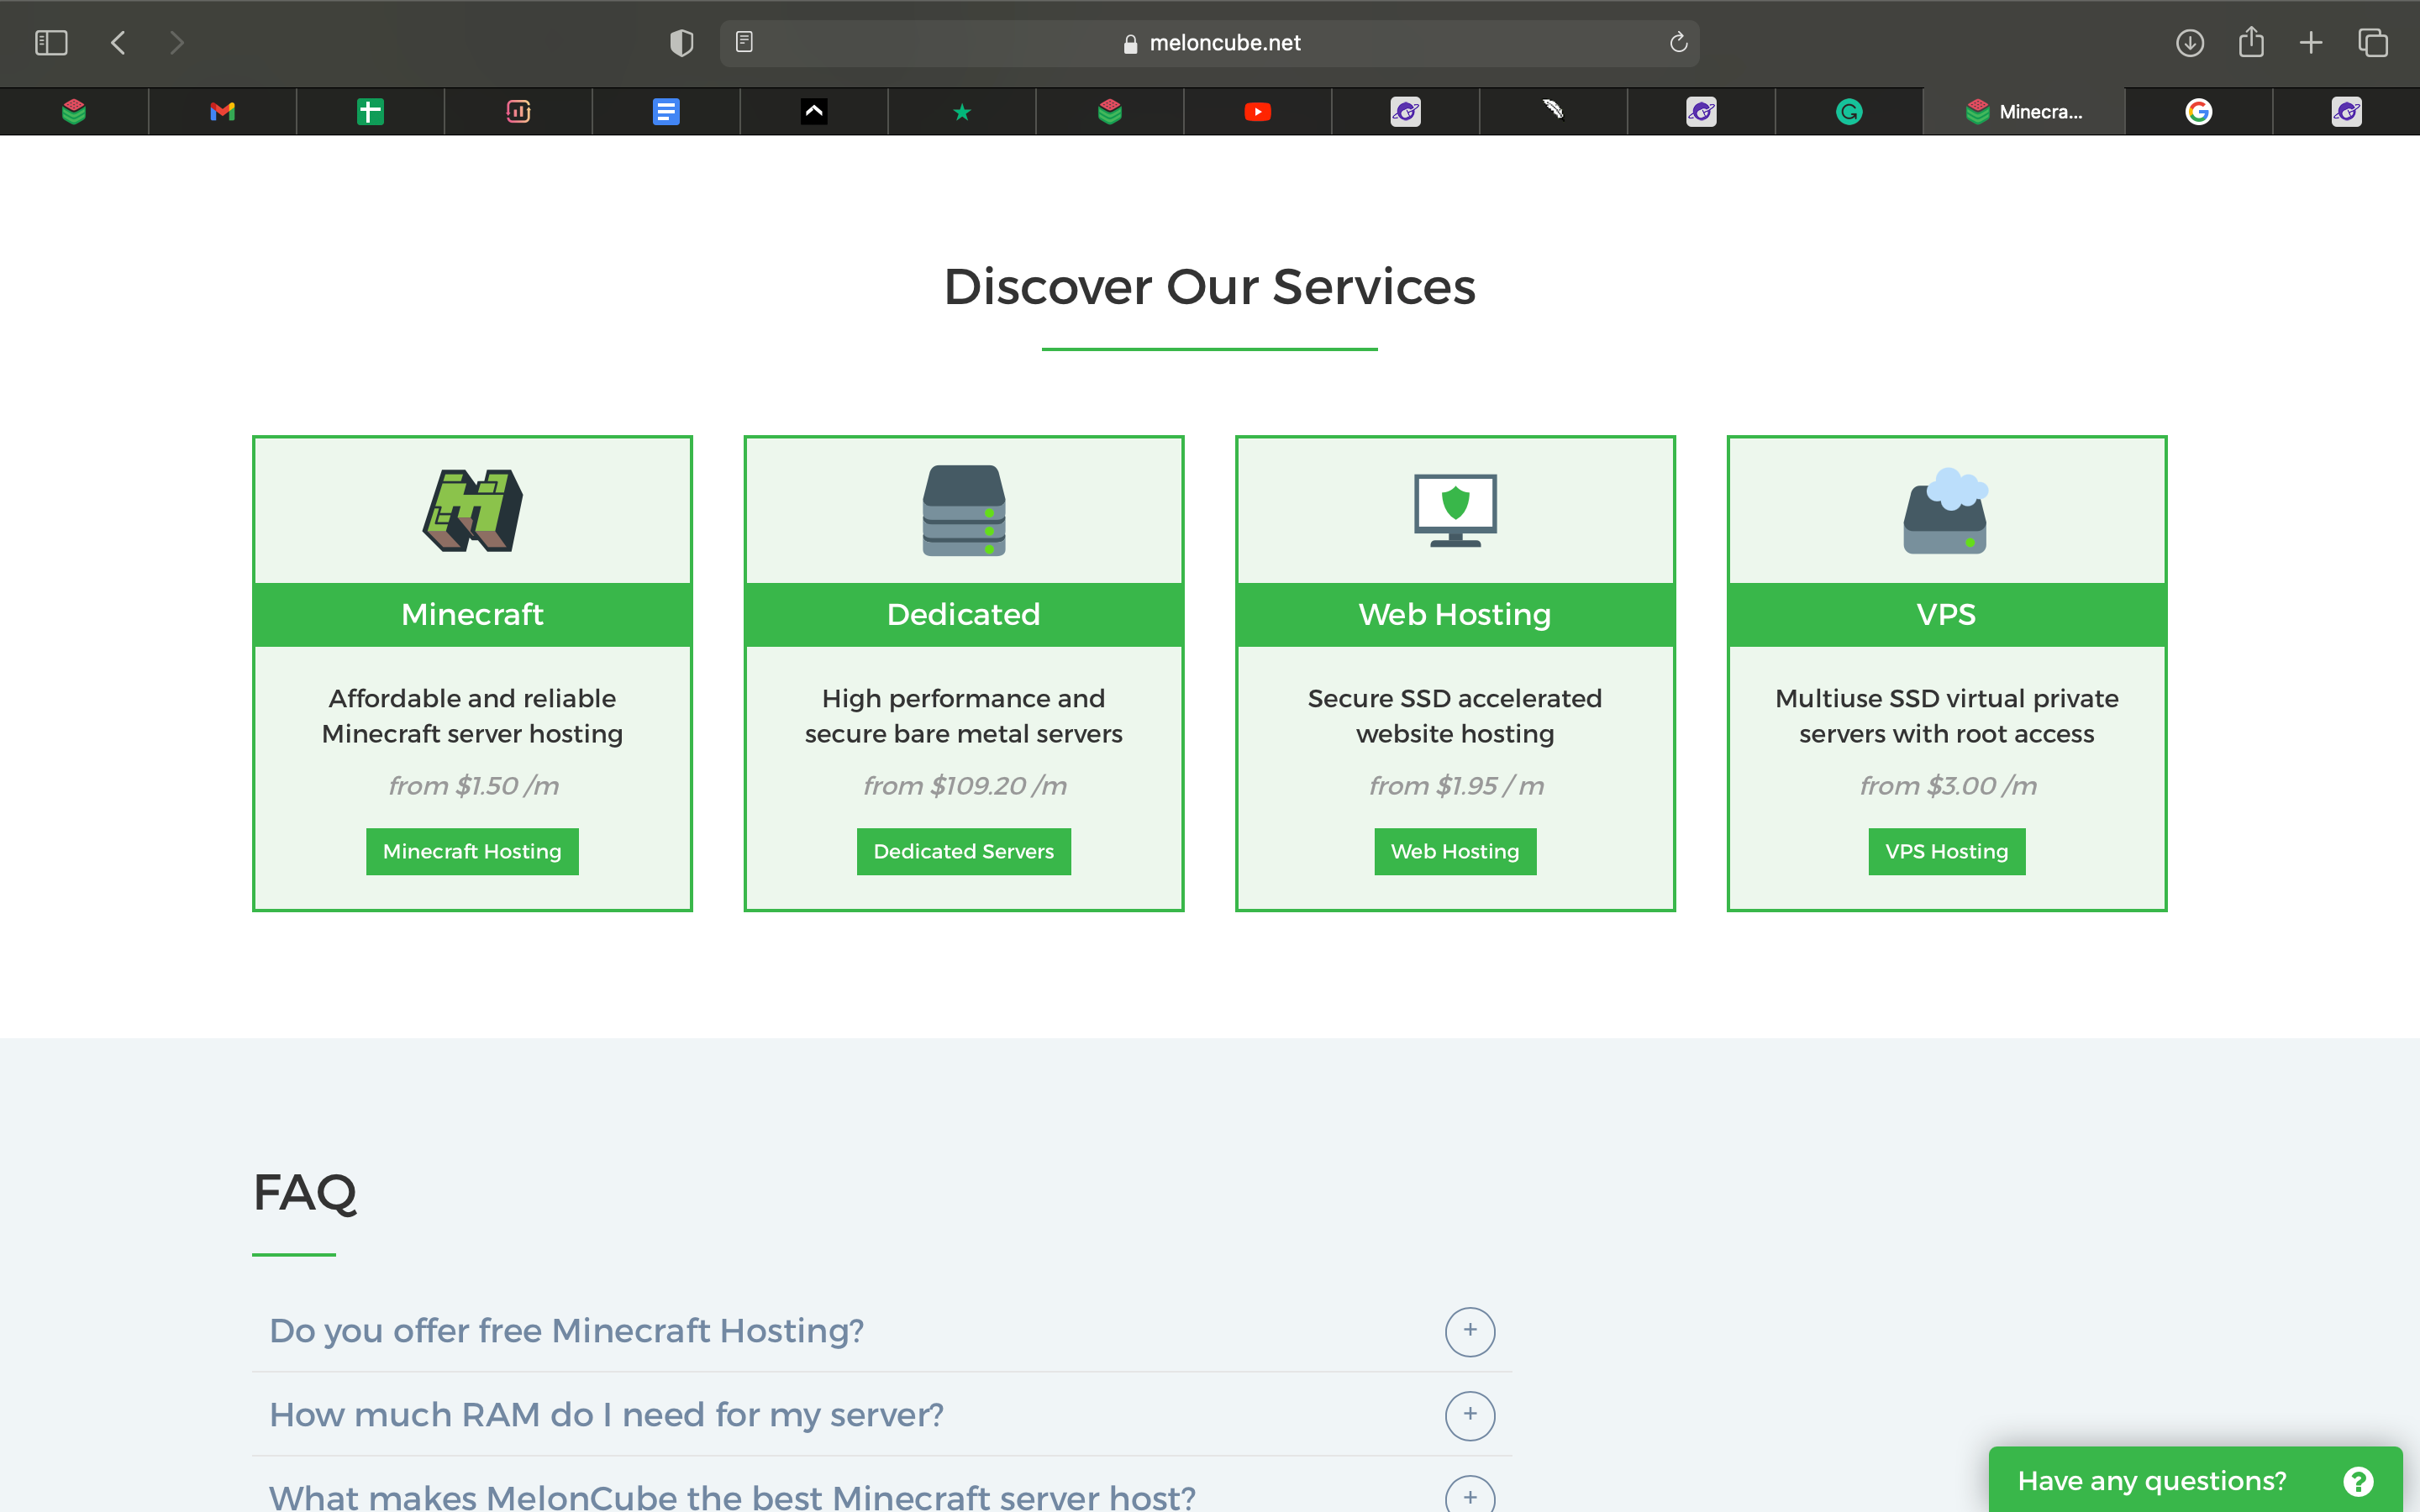2420x1512 pixels.
Task: Click the Web Hosting monitor shield icon
Action: pos(1455,510)
